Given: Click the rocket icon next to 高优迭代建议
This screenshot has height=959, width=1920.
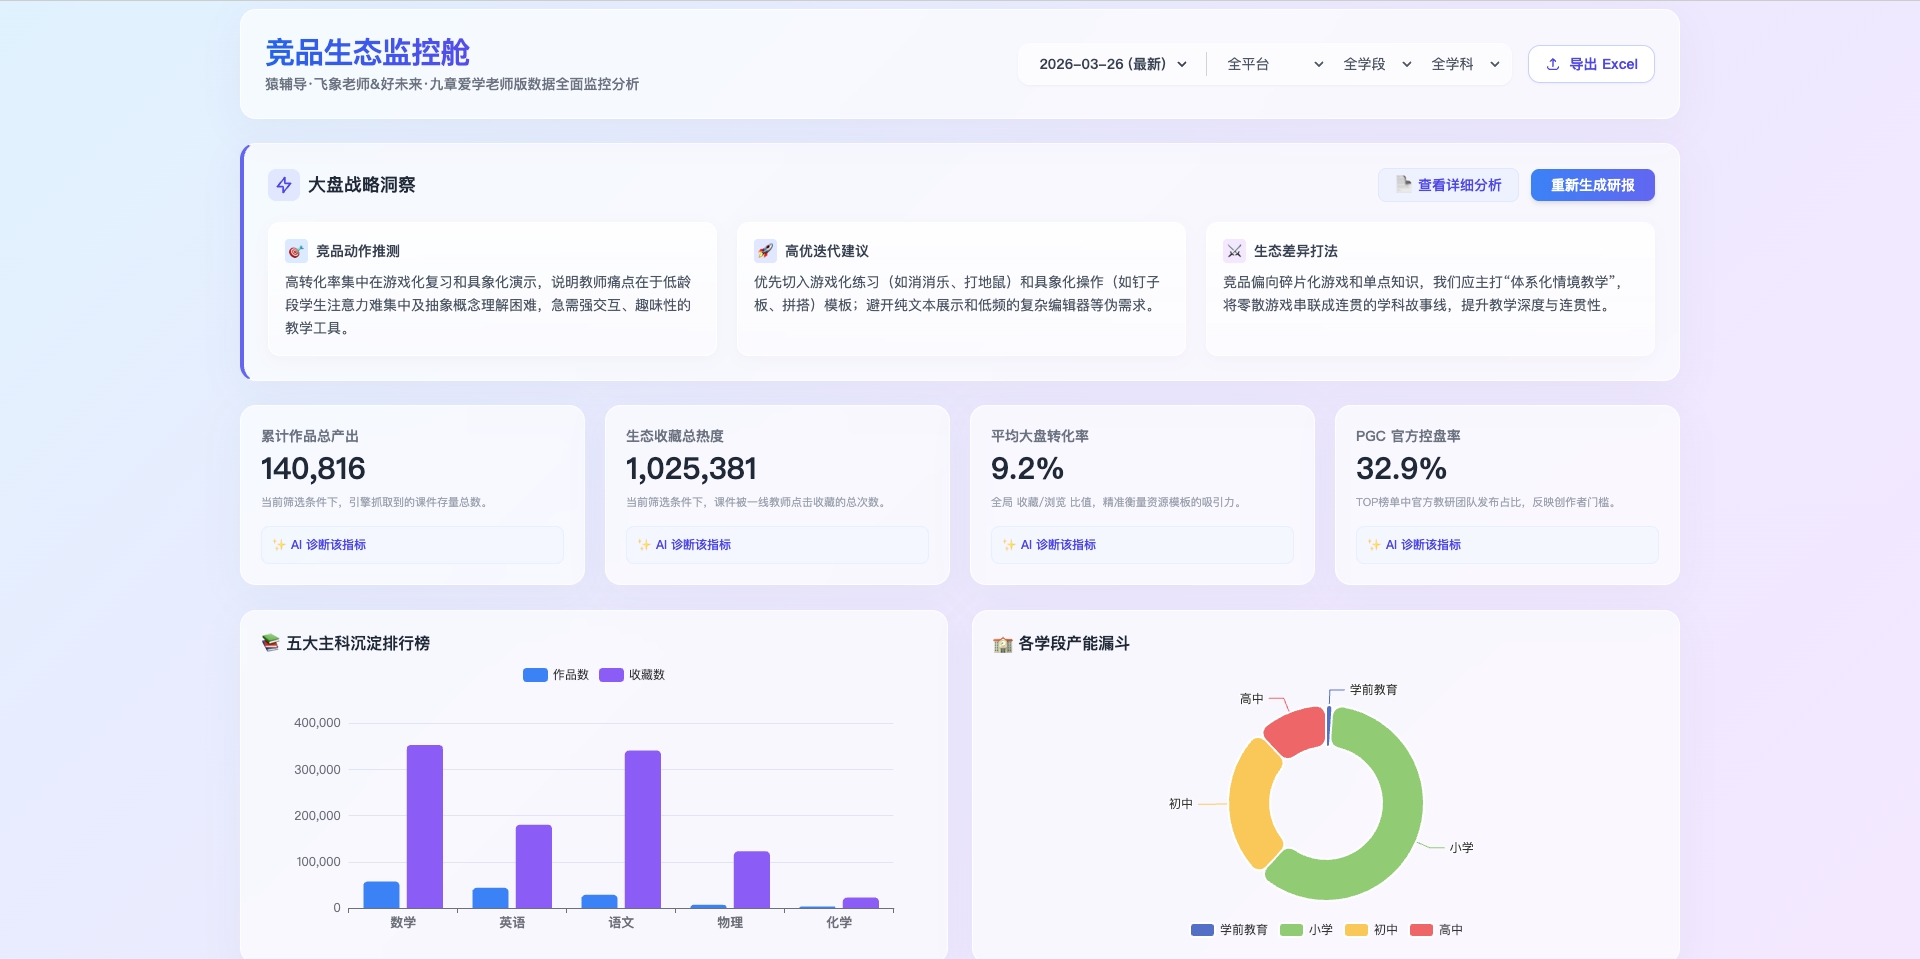Looking at the screenshot, I should tap(765, 251).
